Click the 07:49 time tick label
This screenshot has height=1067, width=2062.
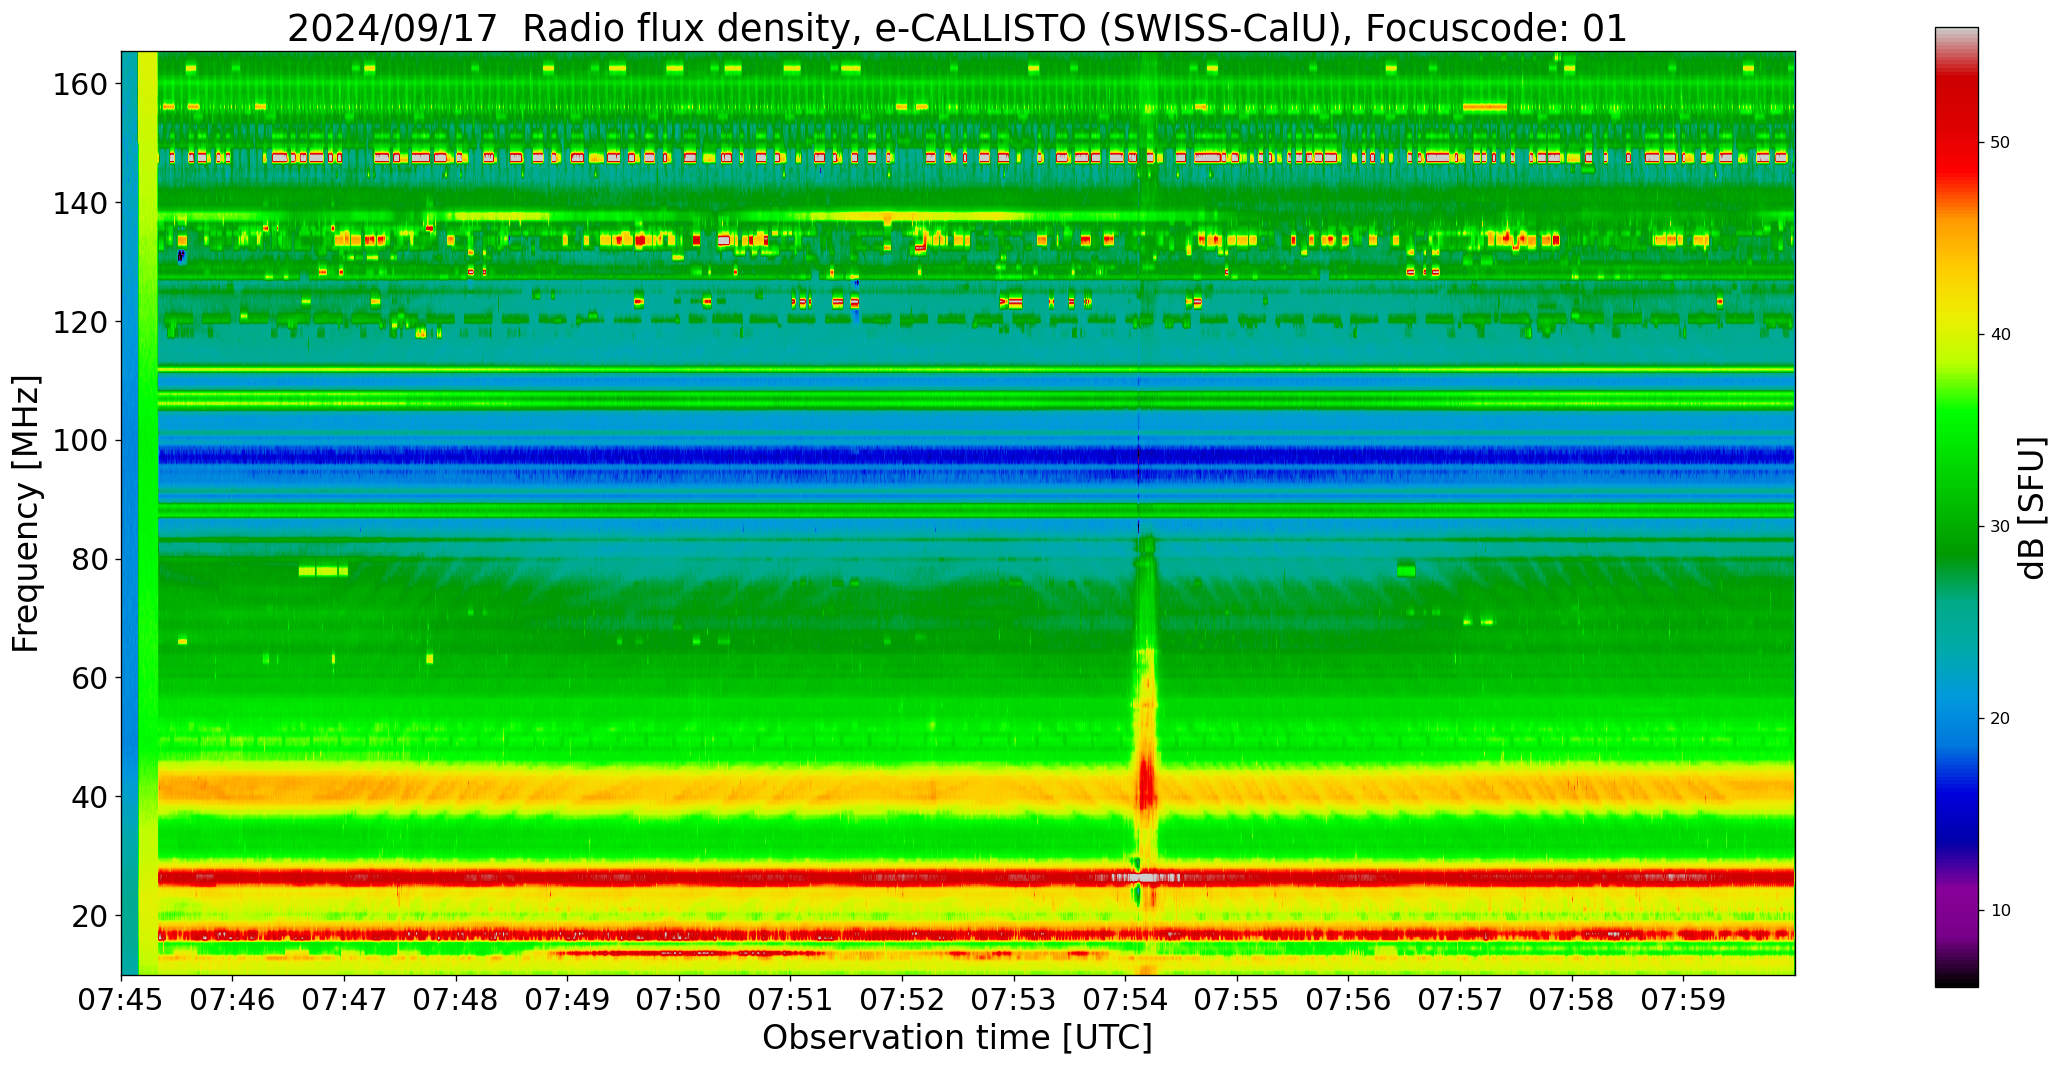(x=568, y=1000)
